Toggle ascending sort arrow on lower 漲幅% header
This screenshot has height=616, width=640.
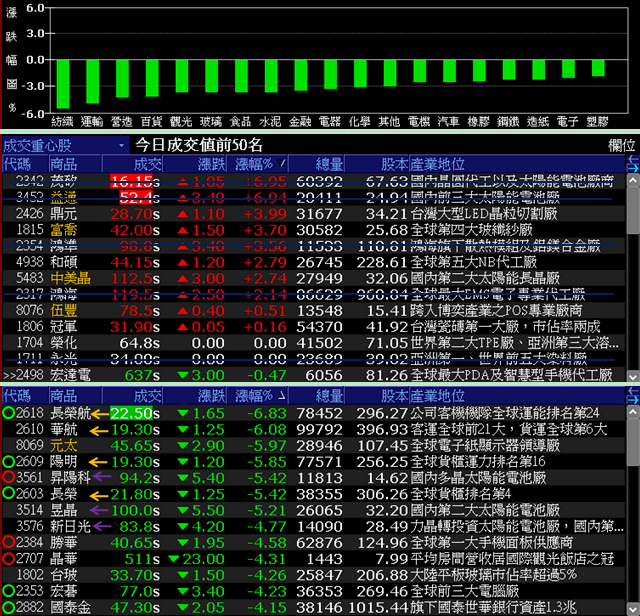[281, 395]
